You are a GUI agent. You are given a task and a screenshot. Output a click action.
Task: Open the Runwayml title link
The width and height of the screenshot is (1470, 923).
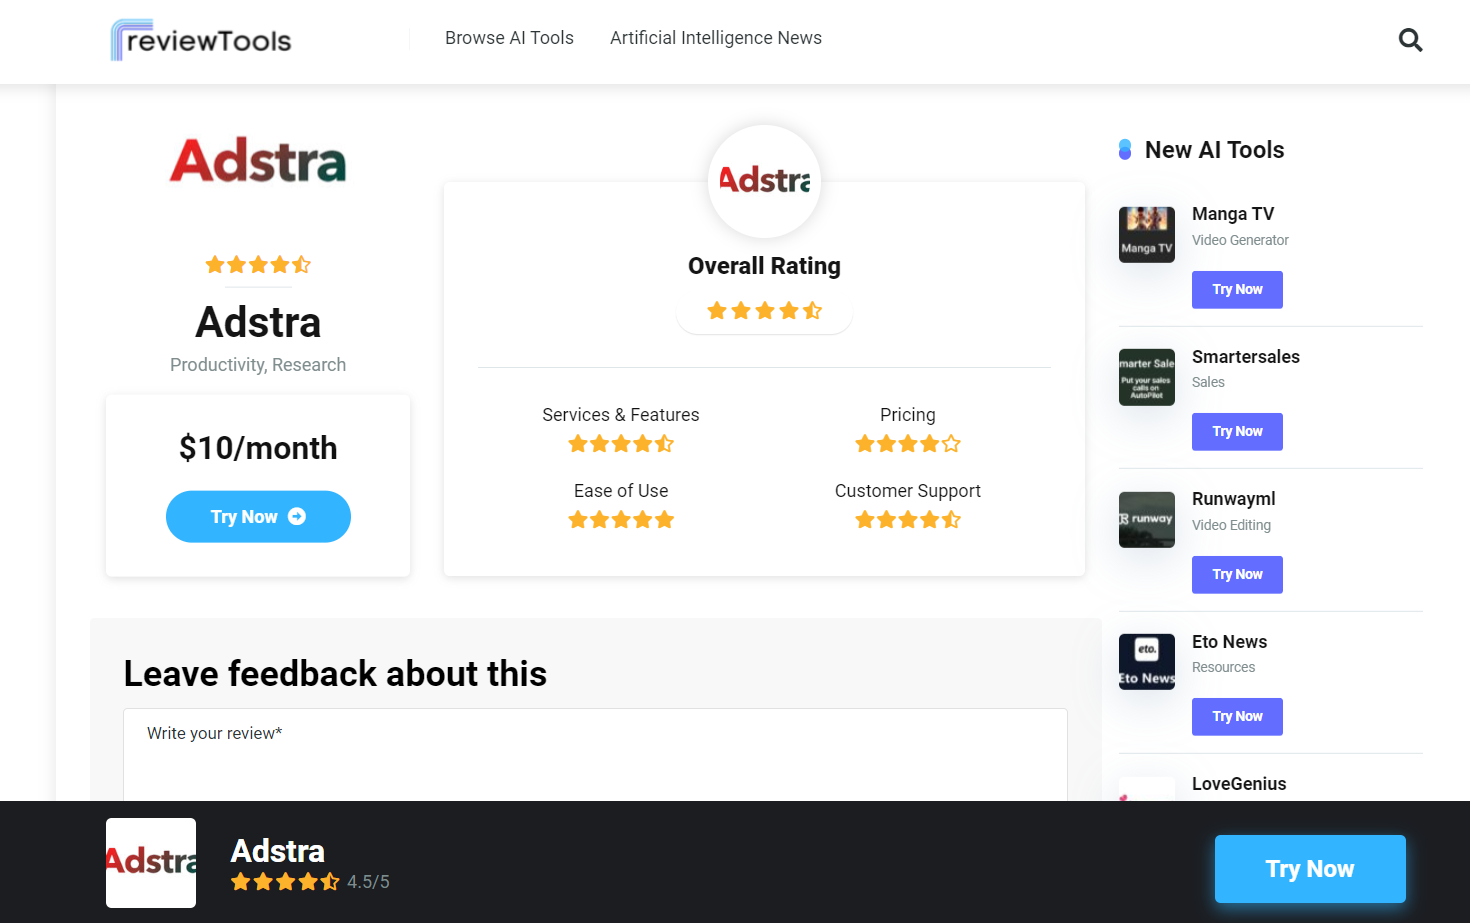tap(1234, 499)
